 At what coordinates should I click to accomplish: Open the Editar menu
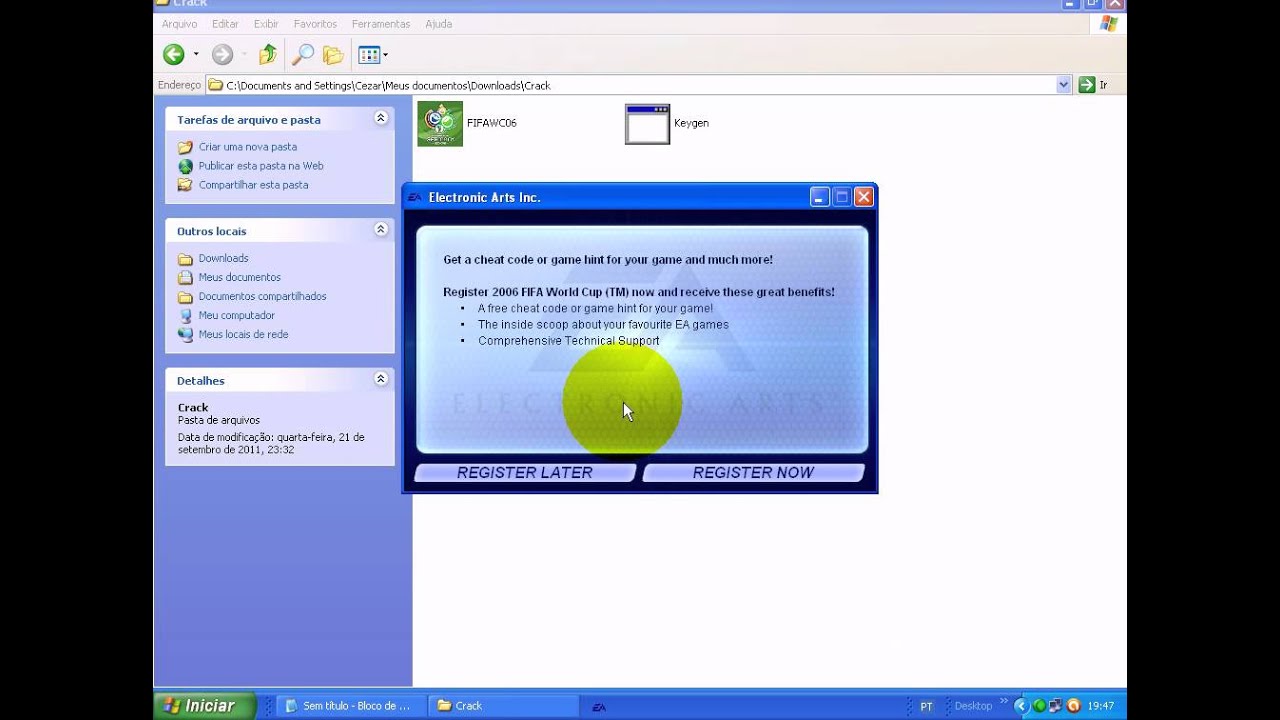pyautogui.click(x=225, y=23)
